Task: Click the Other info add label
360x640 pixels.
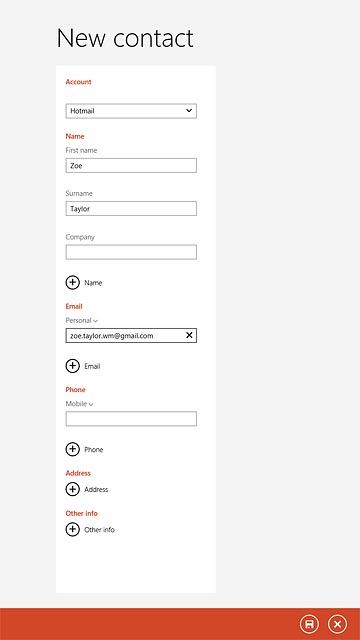Action: click(99, 529)
